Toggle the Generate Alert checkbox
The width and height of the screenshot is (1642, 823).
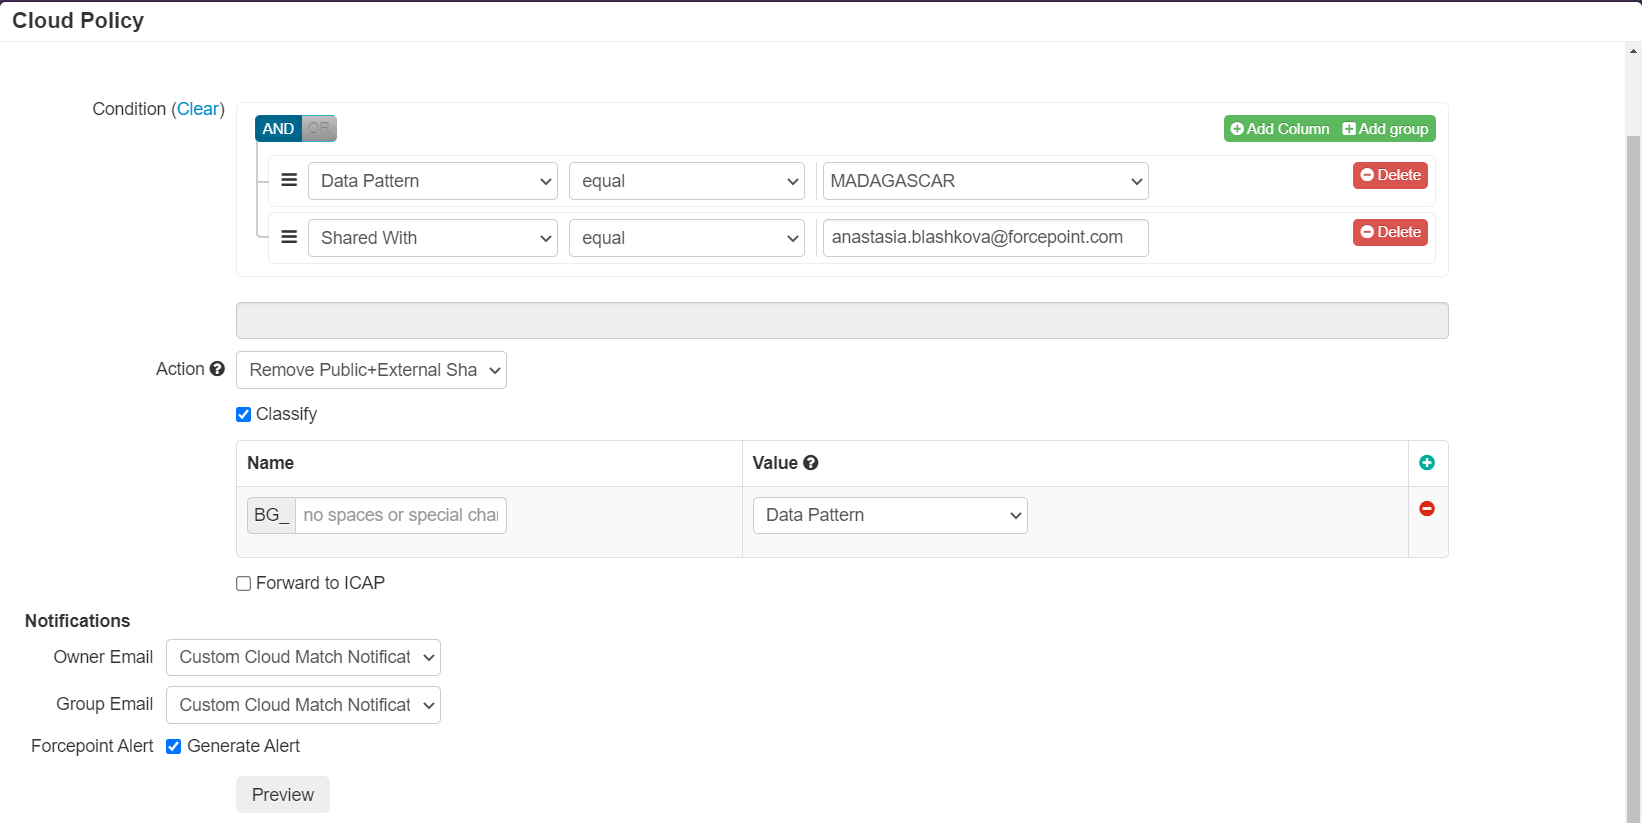(173, 746)
